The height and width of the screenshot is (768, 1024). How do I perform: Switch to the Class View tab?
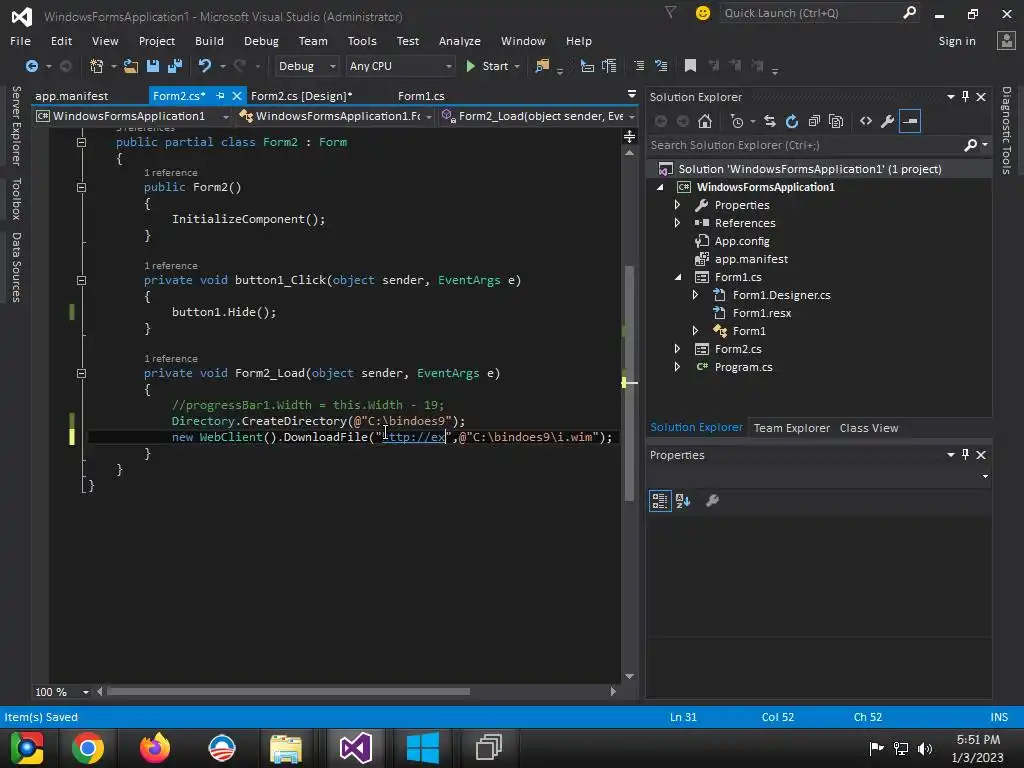pyautogui.click(x=869, y=428)
